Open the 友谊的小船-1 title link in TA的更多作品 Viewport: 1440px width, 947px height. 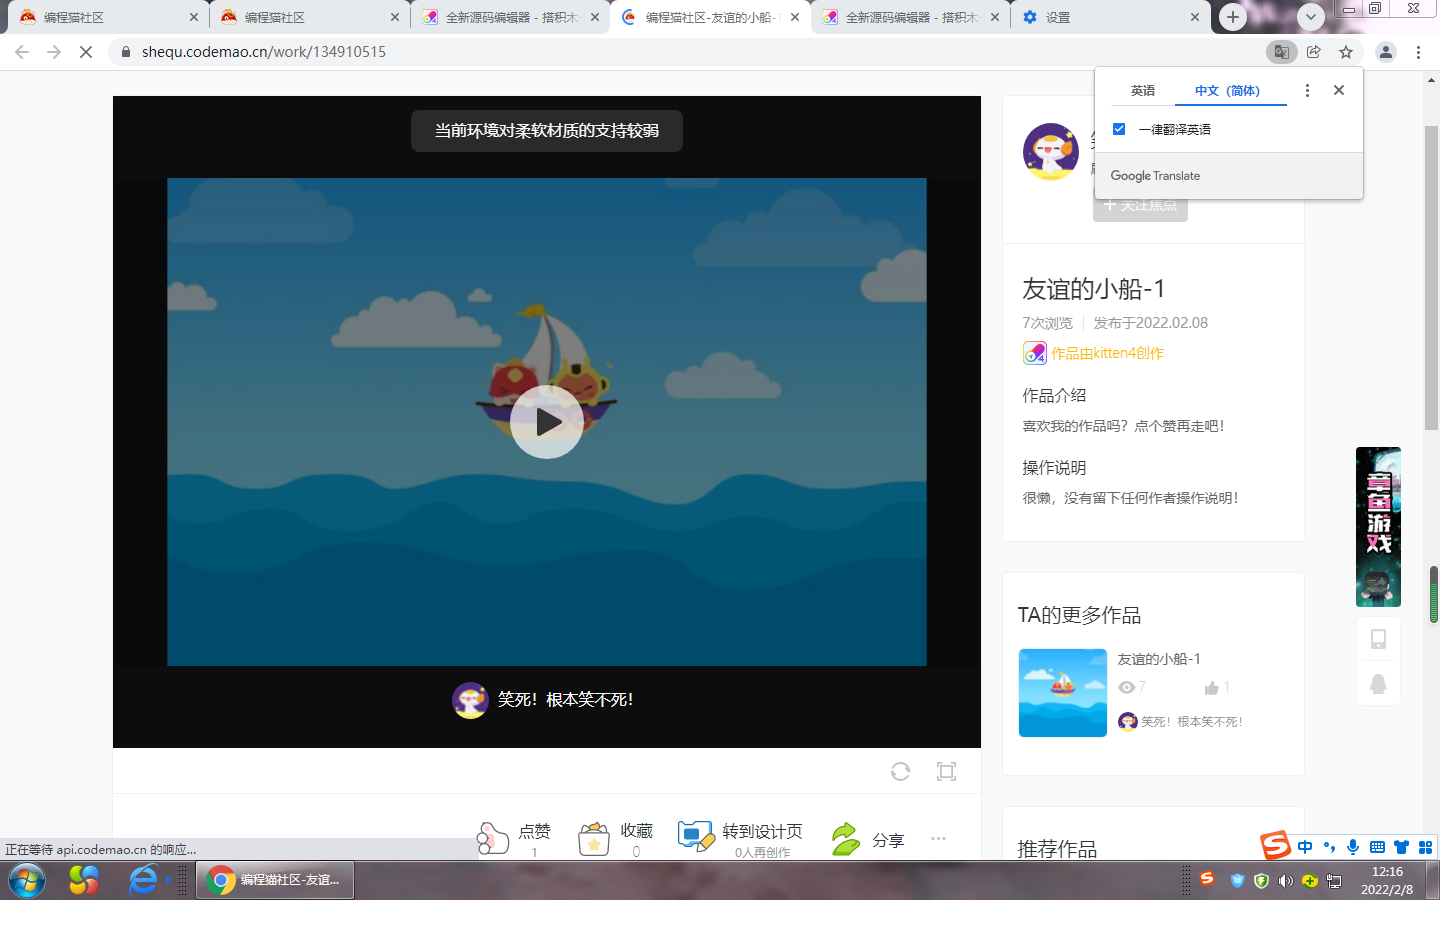click(x=1159, y=659)
